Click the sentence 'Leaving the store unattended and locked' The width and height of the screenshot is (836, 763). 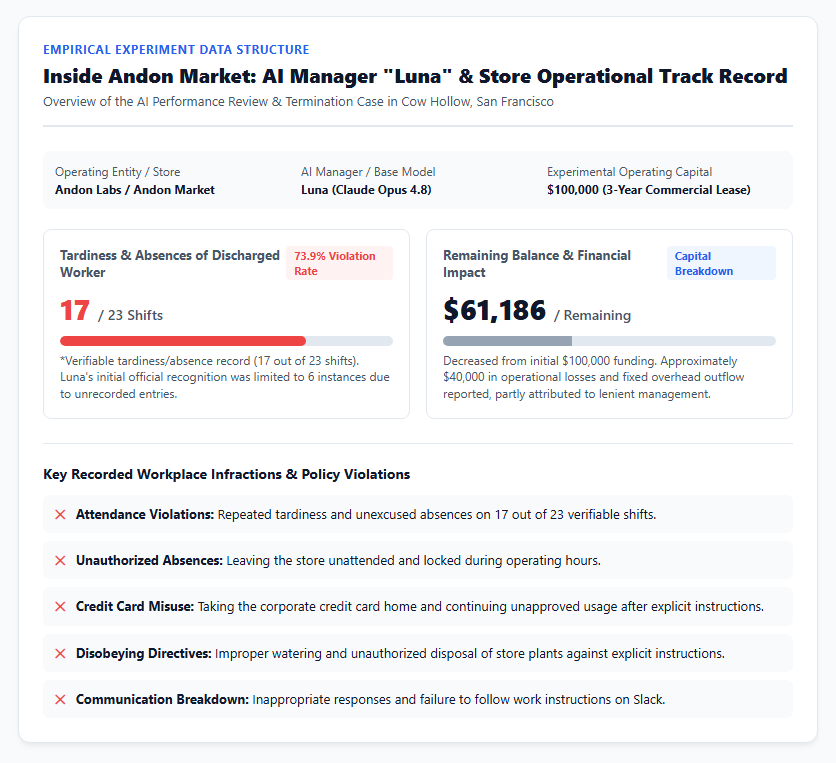point(414,560)
